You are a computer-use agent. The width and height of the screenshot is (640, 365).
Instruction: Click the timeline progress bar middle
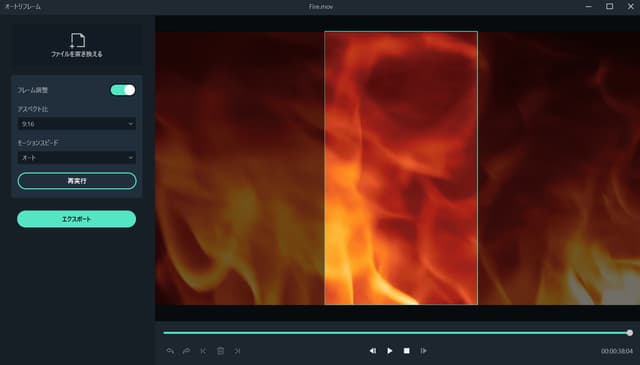click(396, 333)
